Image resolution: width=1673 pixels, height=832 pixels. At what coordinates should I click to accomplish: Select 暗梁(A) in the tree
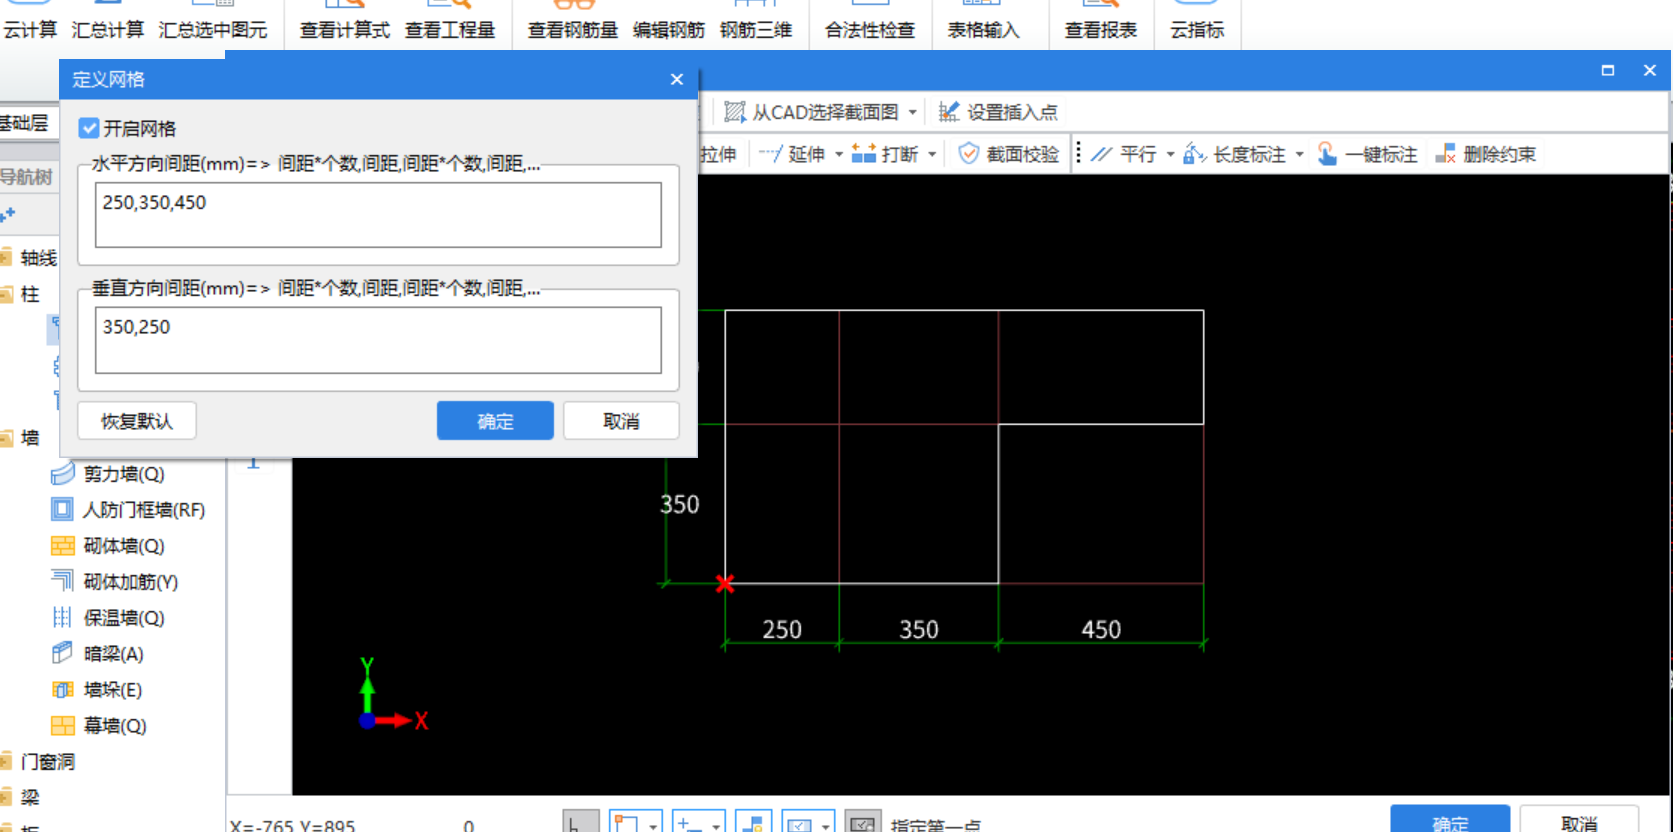pyautogui.click(x=98, y=654)
